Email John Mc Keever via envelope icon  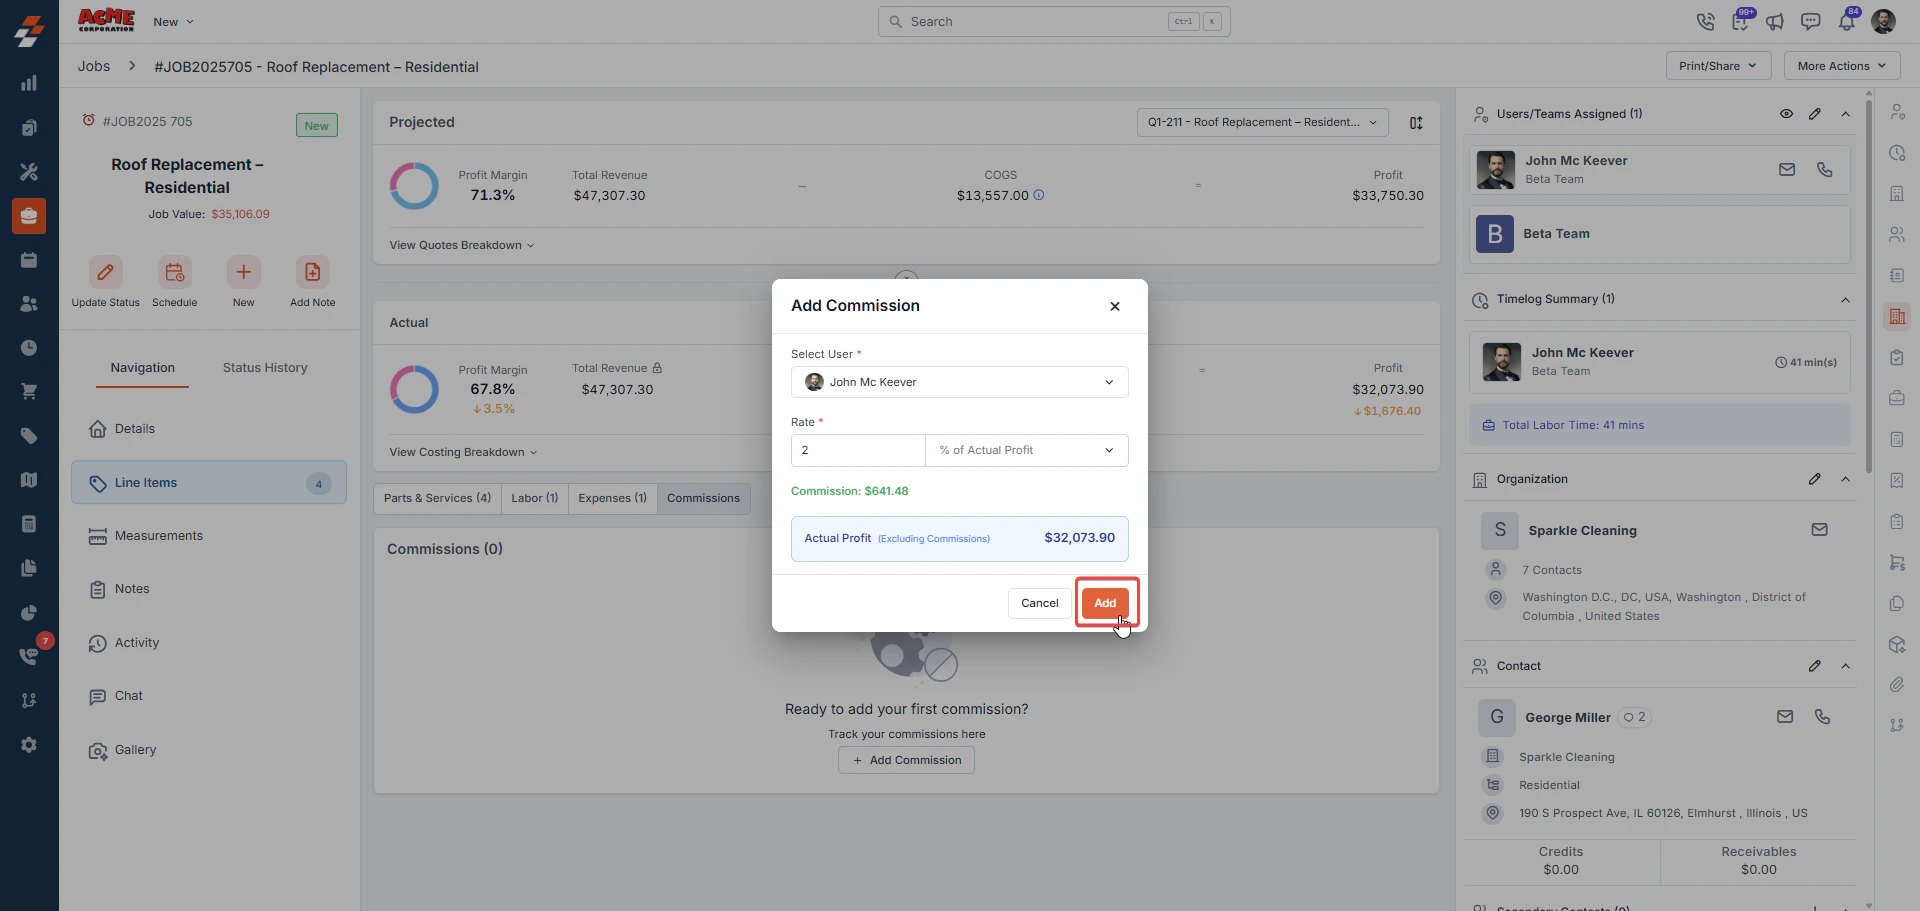[1787, 170]
